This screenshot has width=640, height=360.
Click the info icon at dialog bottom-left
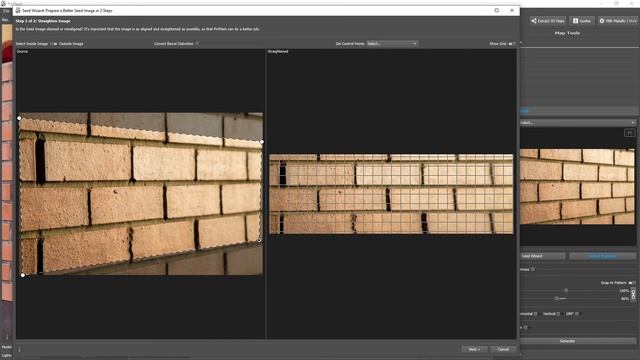click(20, 349)
